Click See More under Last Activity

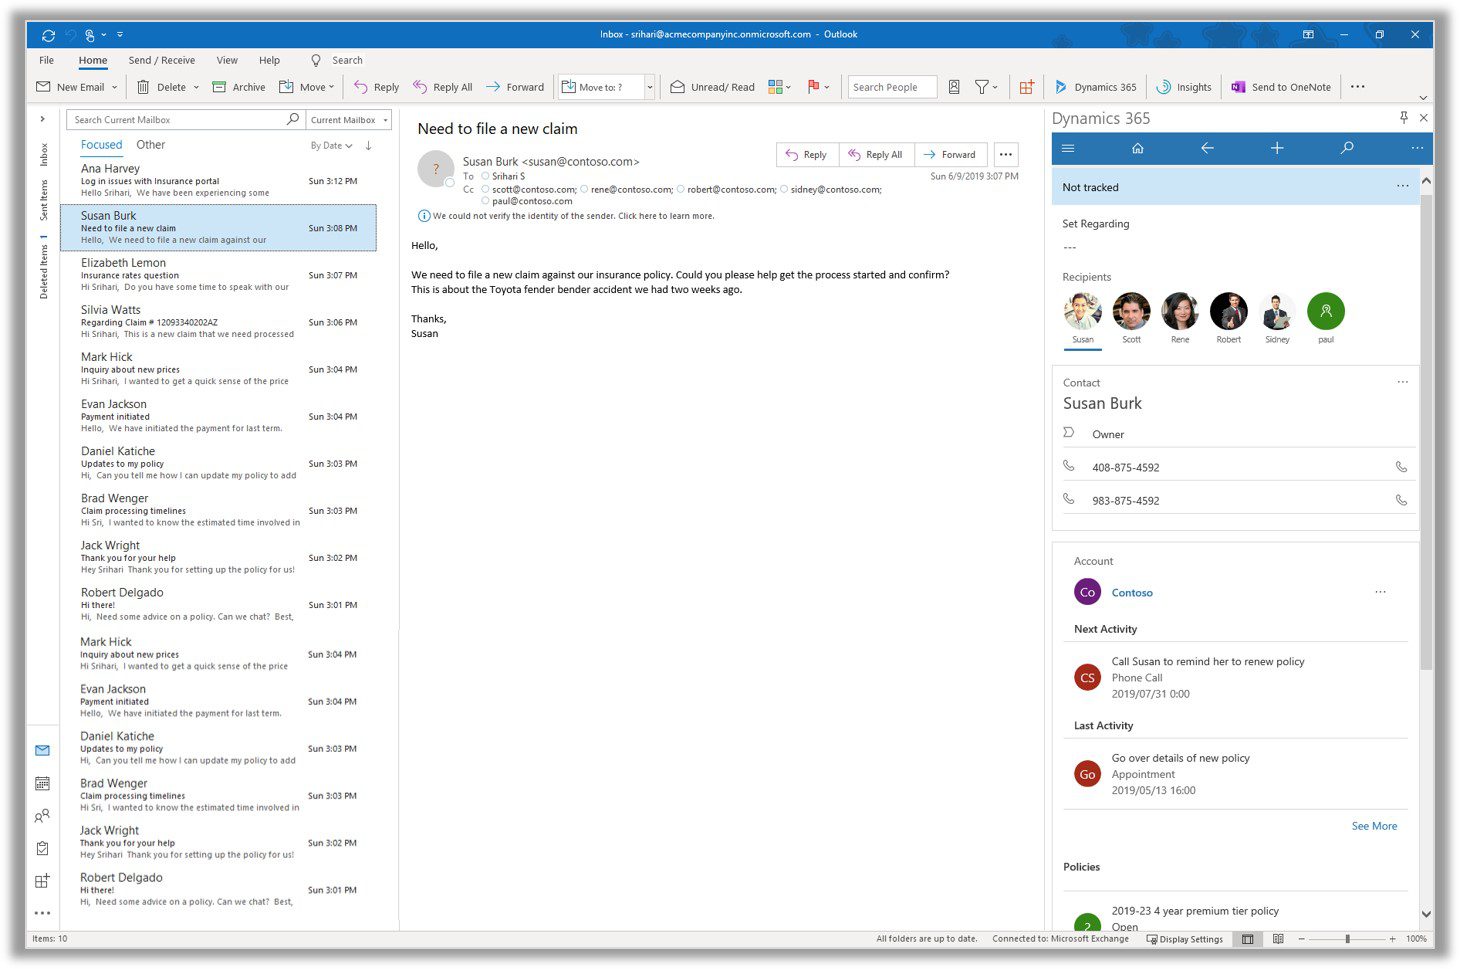click(x=1373, y=826)
